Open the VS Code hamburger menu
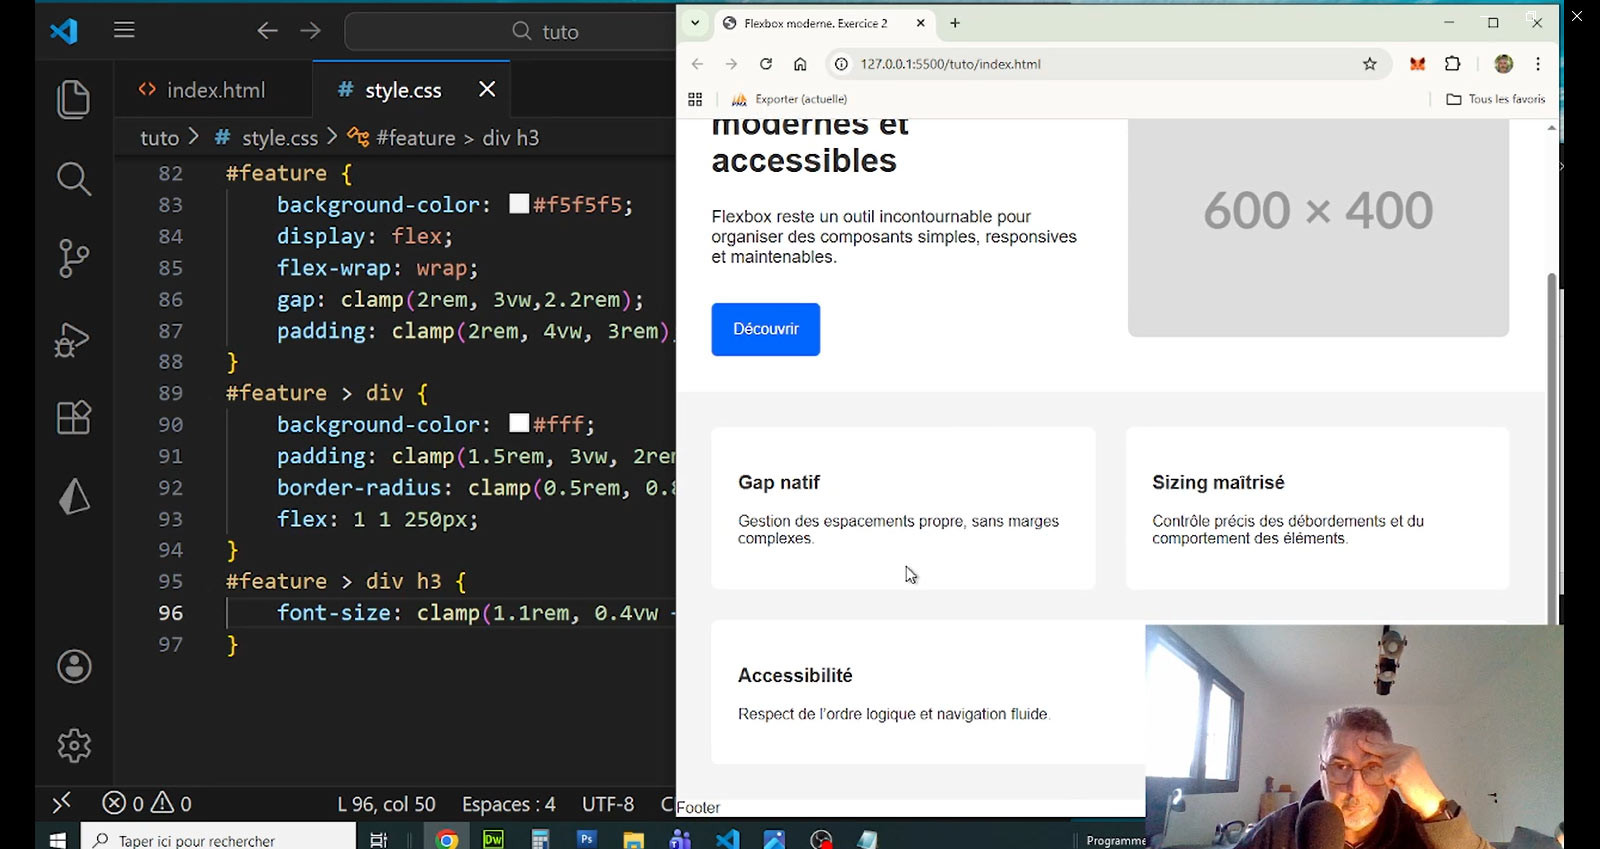This screenshot has width=1600, height=849. pos(124,30)
